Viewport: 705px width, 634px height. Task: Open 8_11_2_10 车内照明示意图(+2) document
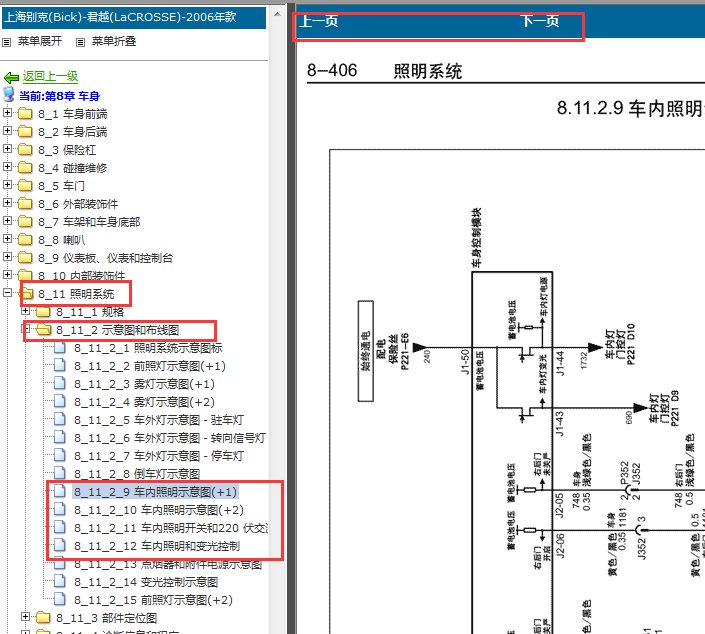(159, 510)
